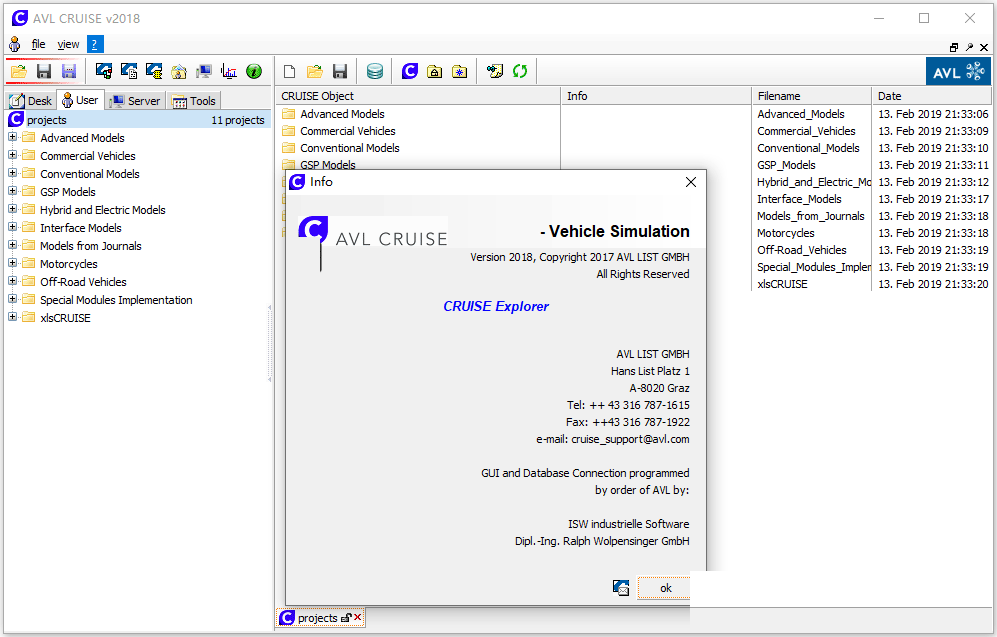Image resolution: width=997 pixels, height=637 pixels.
Task: Switch to the Tools tab
Action: [195, 100]
